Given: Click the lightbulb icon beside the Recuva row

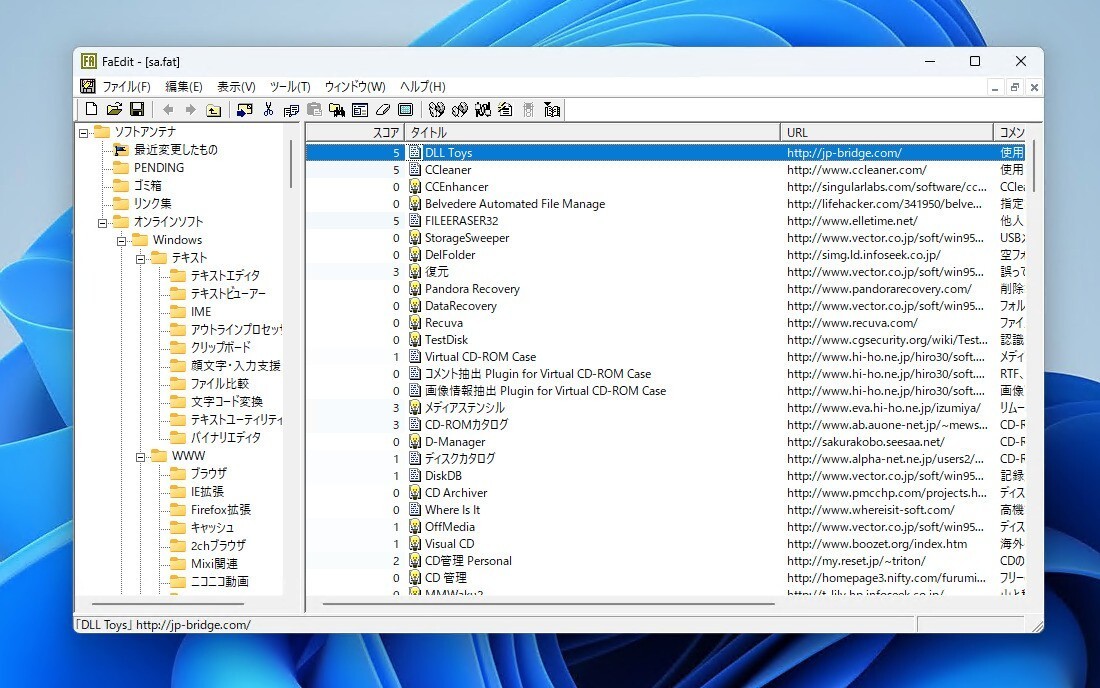Looking at the screenshot, I should coord(415,323).
